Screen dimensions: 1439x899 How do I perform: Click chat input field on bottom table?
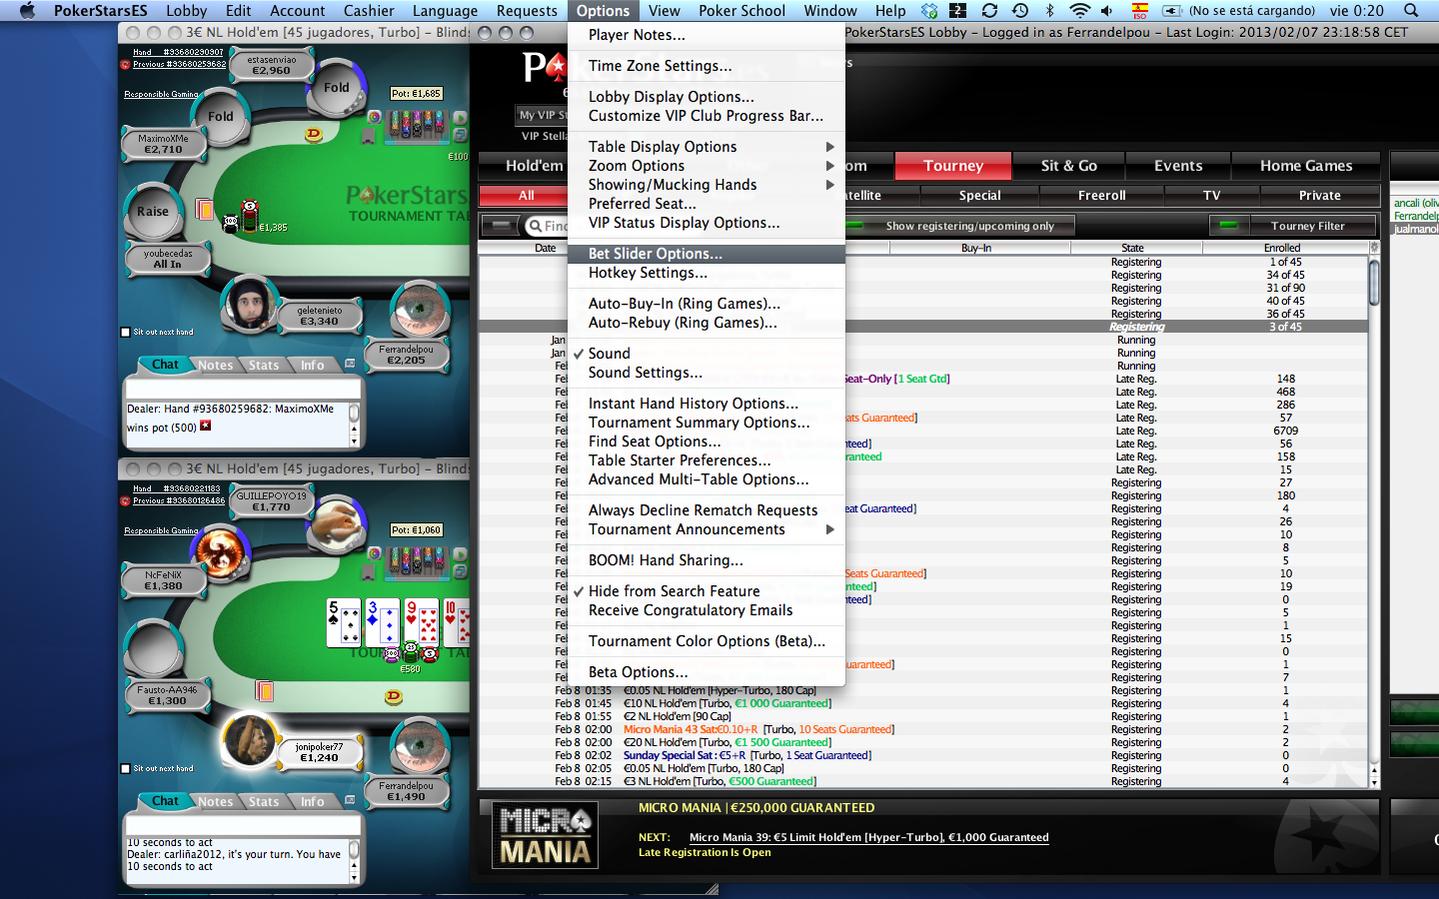(x=242, y=825)
